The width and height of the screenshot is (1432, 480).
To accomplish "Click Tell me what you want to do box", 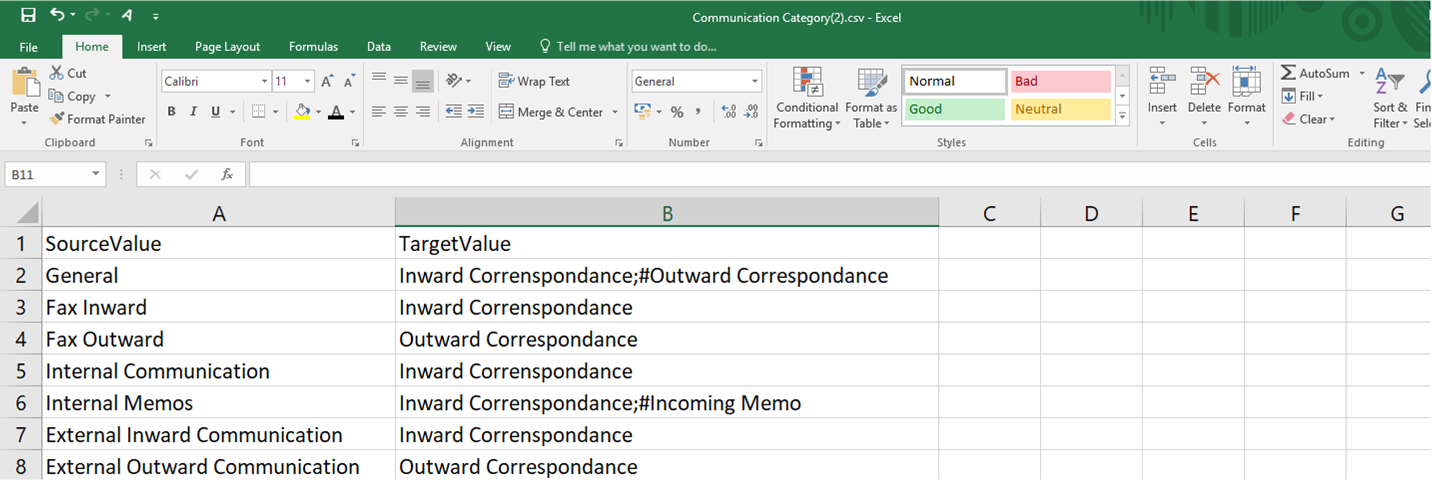I will tap(628, 47).
